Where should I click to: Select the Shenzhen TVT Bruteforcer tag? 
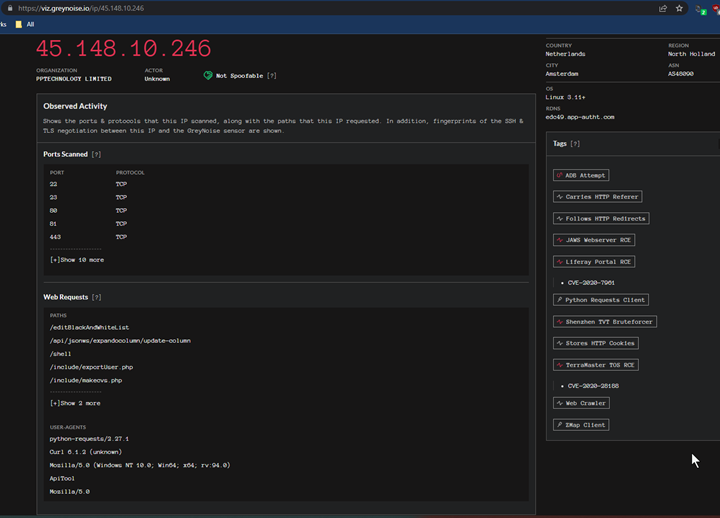coord(605,322)
